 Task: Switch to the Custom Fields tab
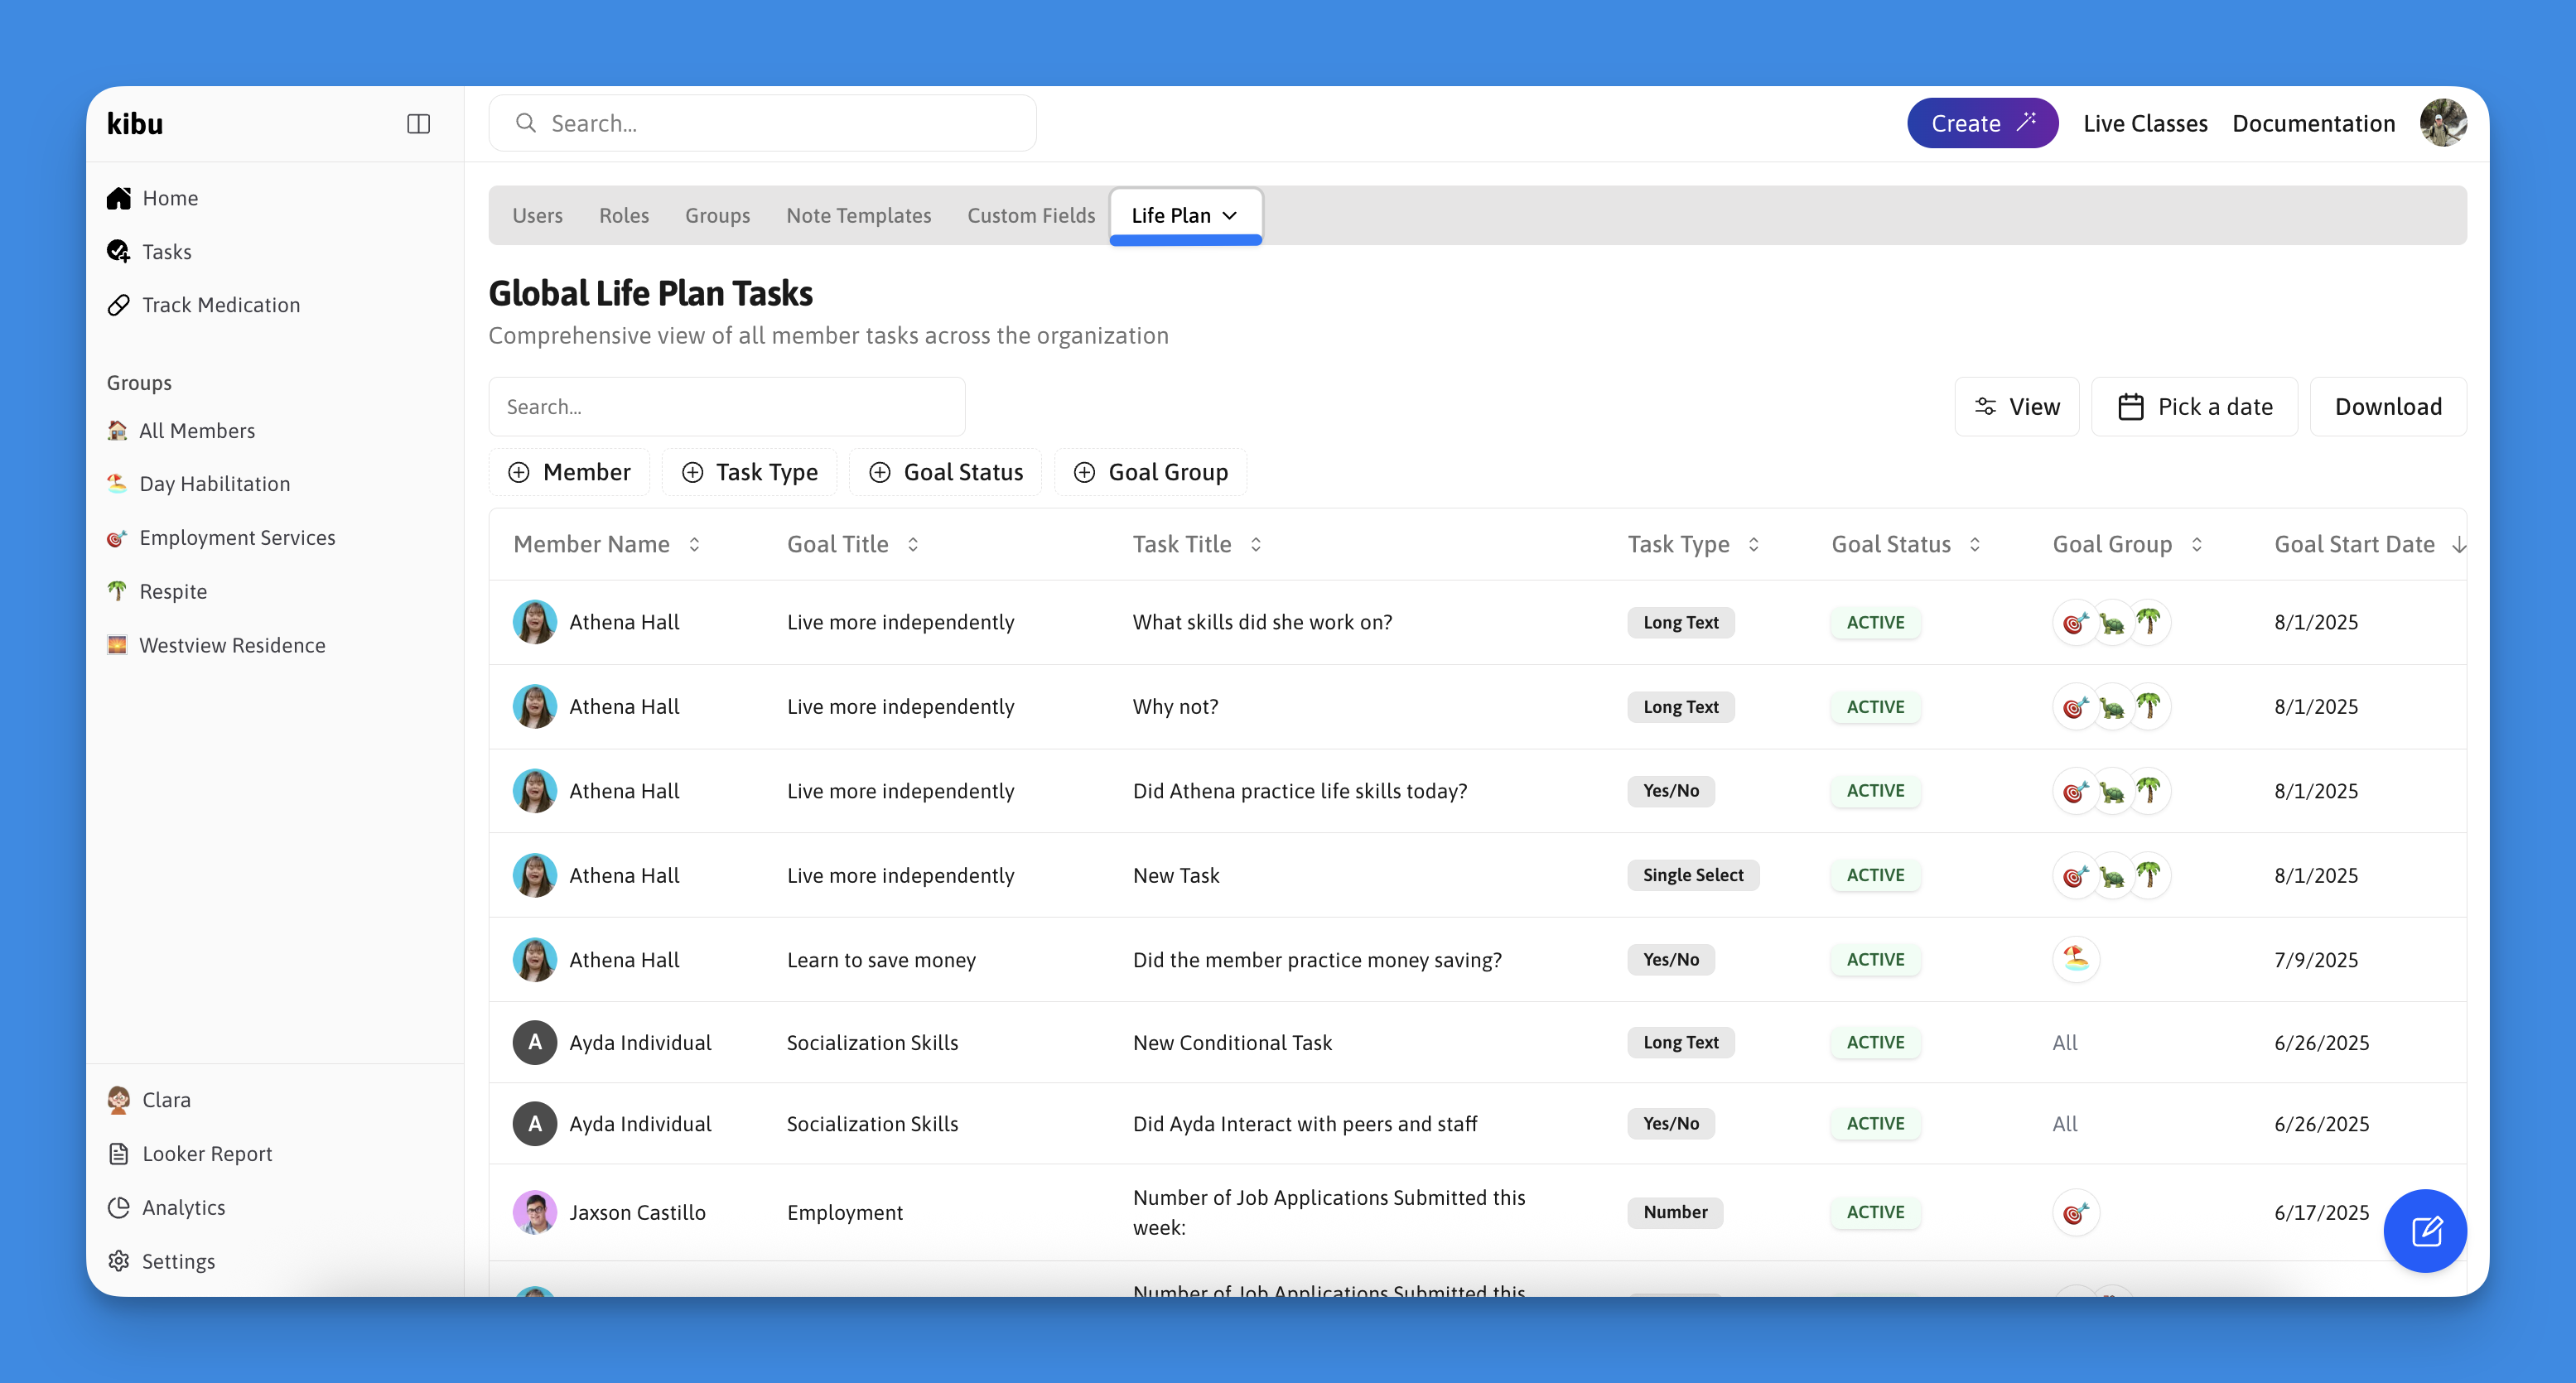click(x=1030, y=215)
